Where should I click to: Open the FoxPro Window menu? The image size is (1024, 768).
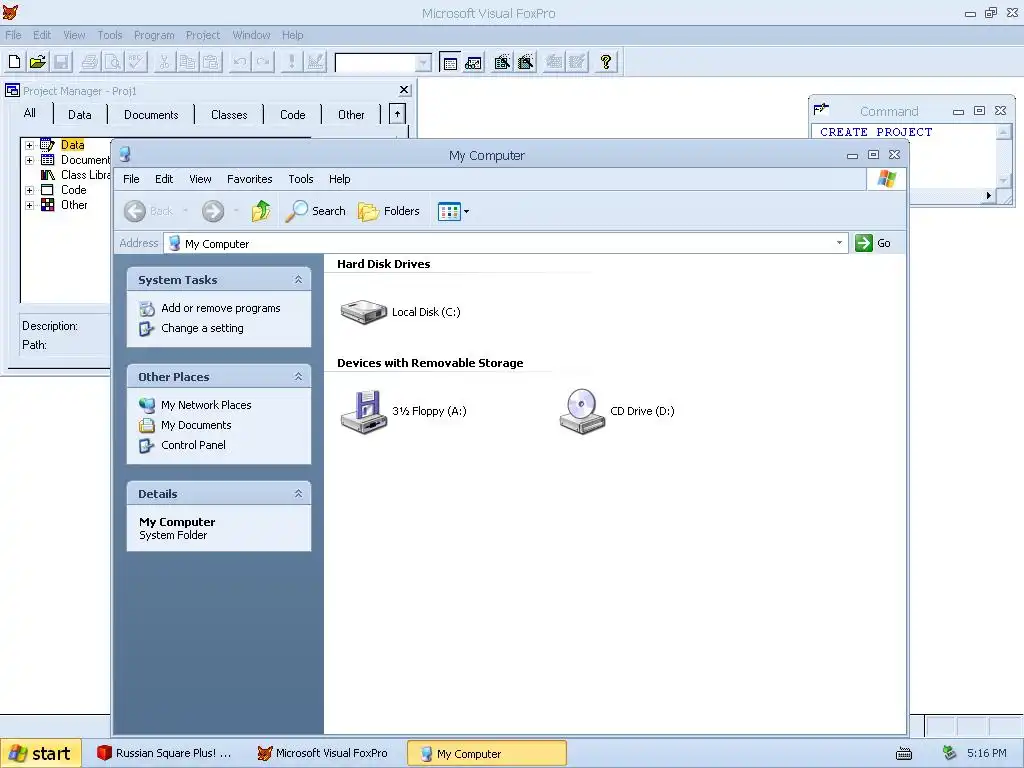coord(251,35)
